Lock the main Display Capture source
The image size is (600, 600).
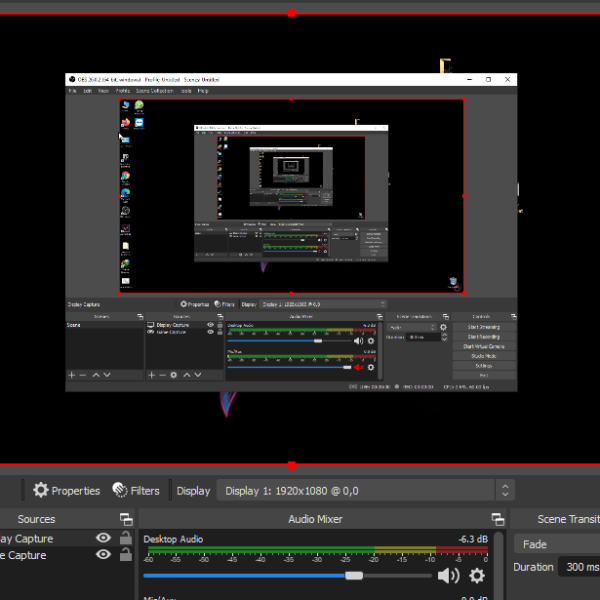click(x=126, y=538)
